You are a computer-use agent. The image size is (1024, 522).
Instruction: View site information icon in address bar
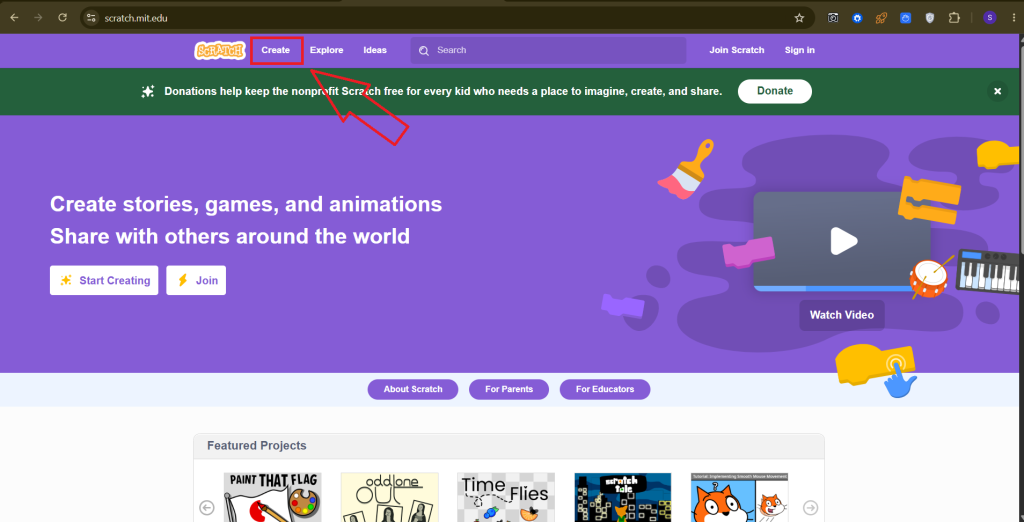(91, 18)
